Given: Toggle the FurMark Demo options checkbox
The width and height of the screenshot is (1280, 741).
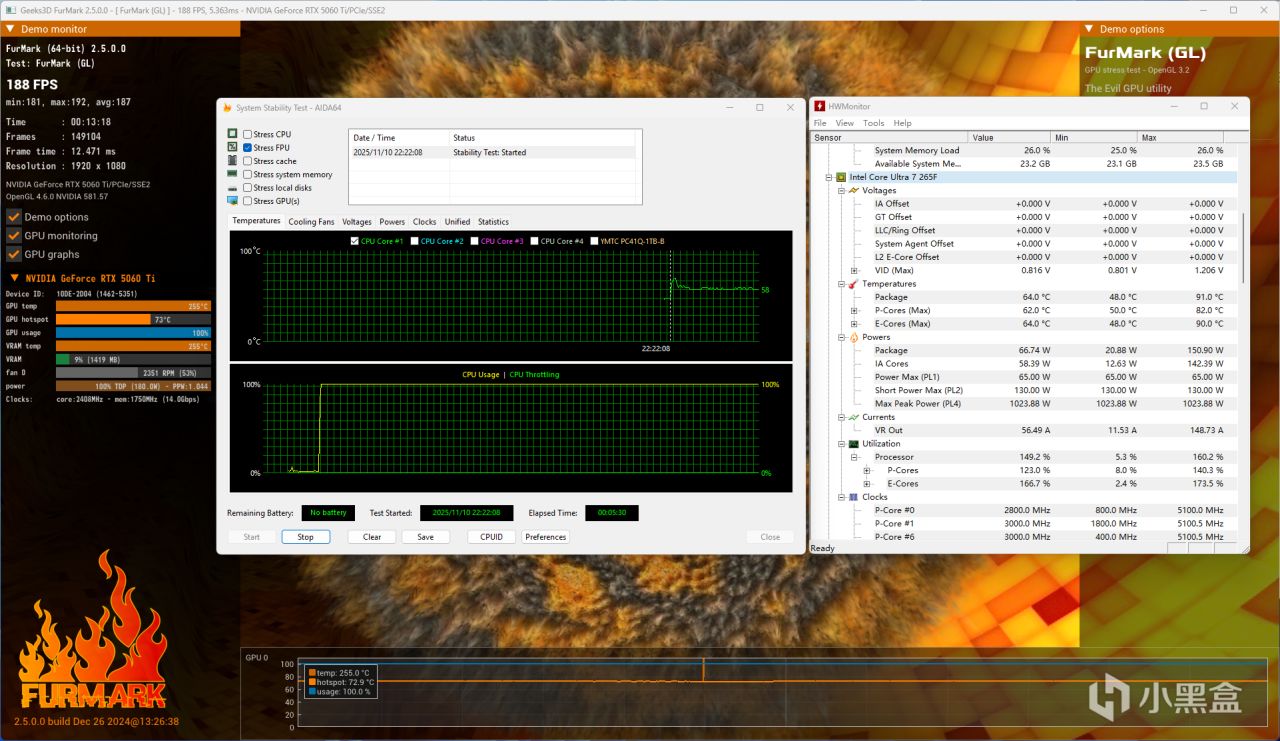Looking at the screenshot, I should 14,217.
